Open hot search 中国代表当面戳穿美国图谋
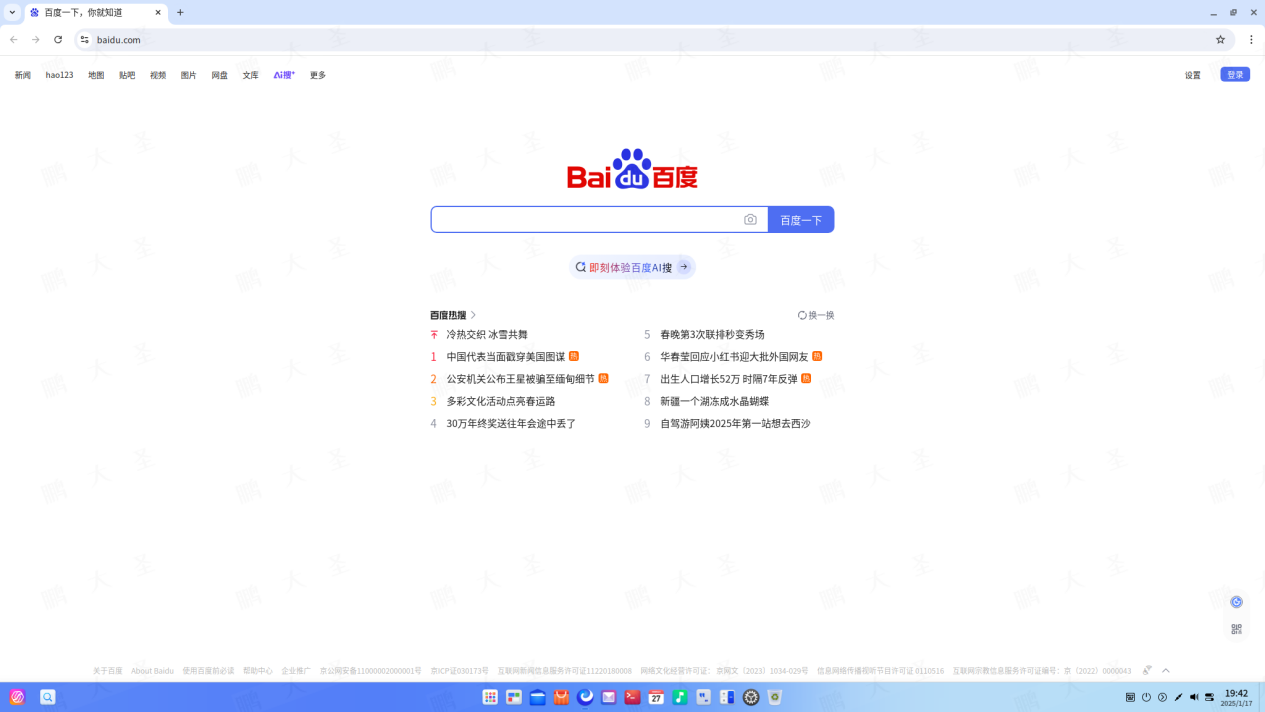1265x712 pixels. click(x=506, y=357)
